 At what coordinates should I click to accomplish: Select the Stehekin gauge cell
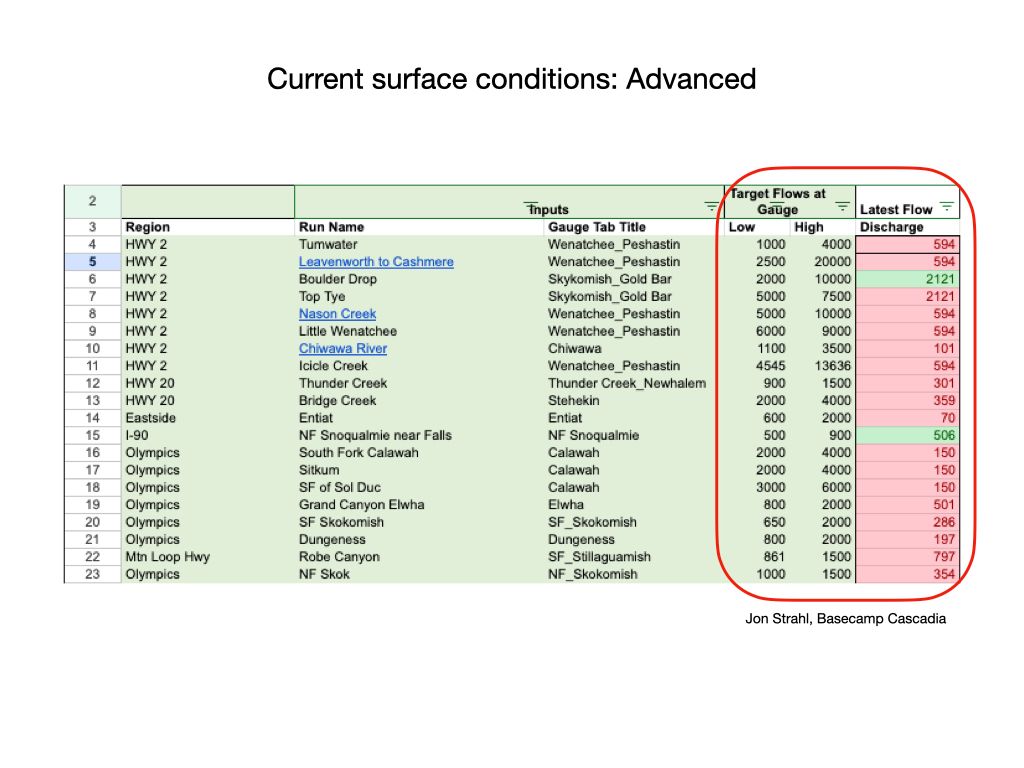tap(633, 401)
